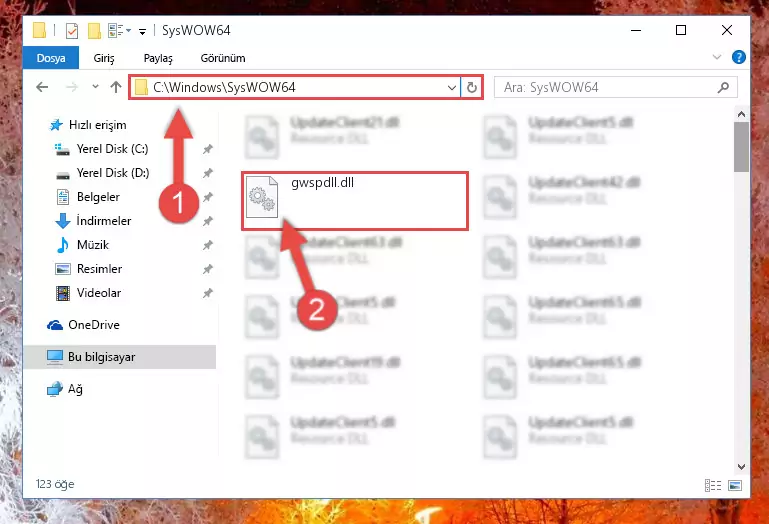Go up one folder level

pos(116,87)
